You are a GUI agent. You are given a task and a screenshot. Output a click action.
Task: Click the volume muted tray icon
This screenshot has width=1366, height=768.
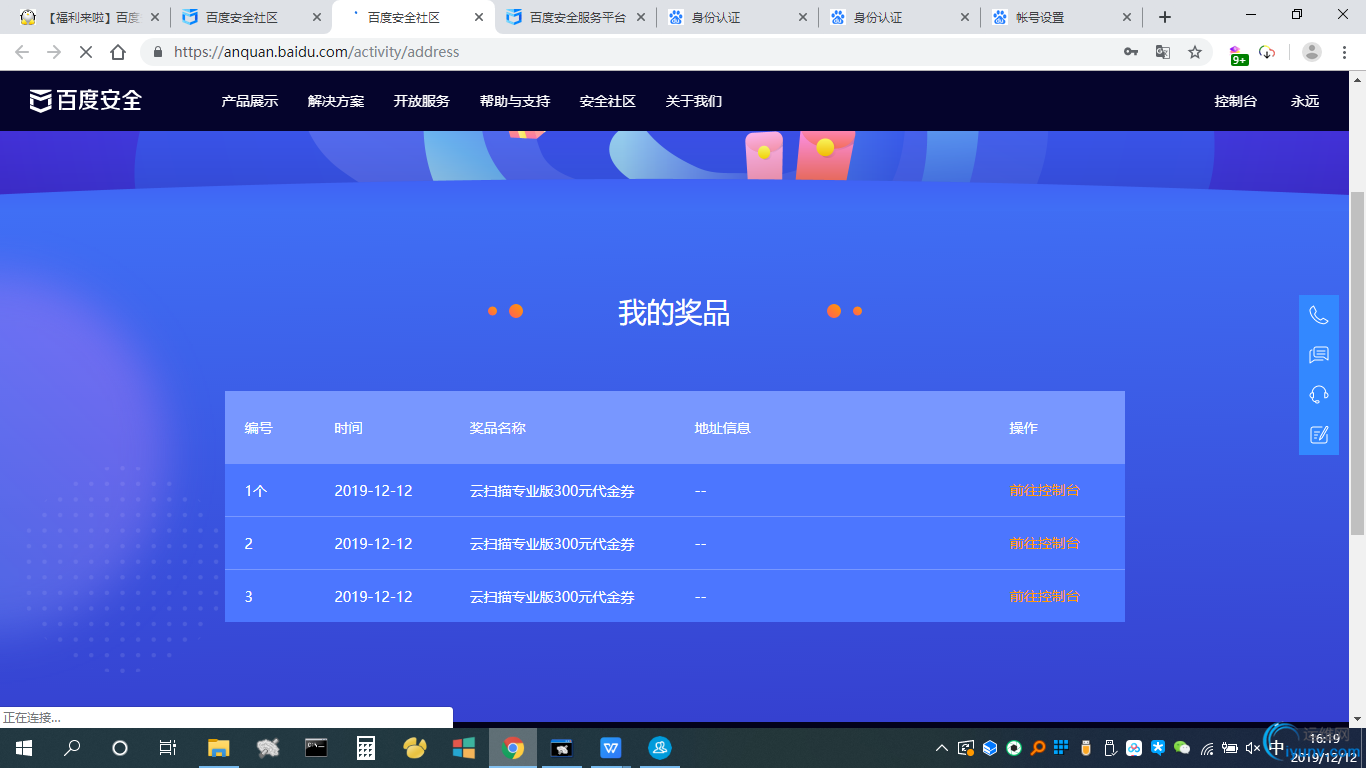click(1253, 748)
